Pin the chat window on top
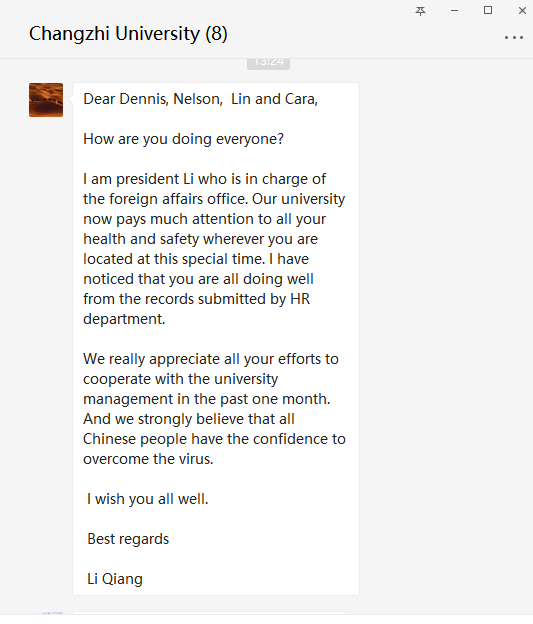The width and height of the screenshot is (533, 624). click(420, 11)
